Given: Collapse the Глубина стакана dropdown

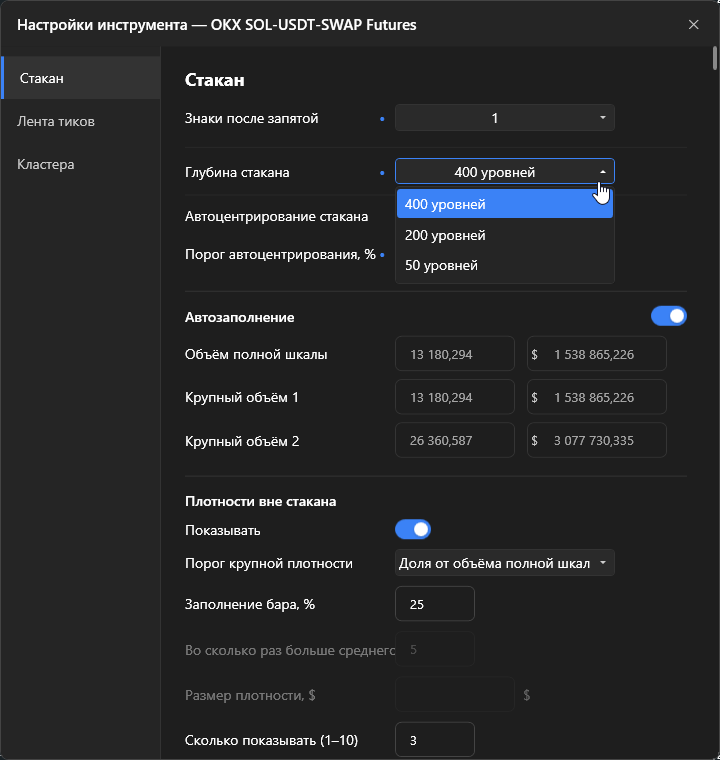Looking at the screenshot, I should point(505,172).
